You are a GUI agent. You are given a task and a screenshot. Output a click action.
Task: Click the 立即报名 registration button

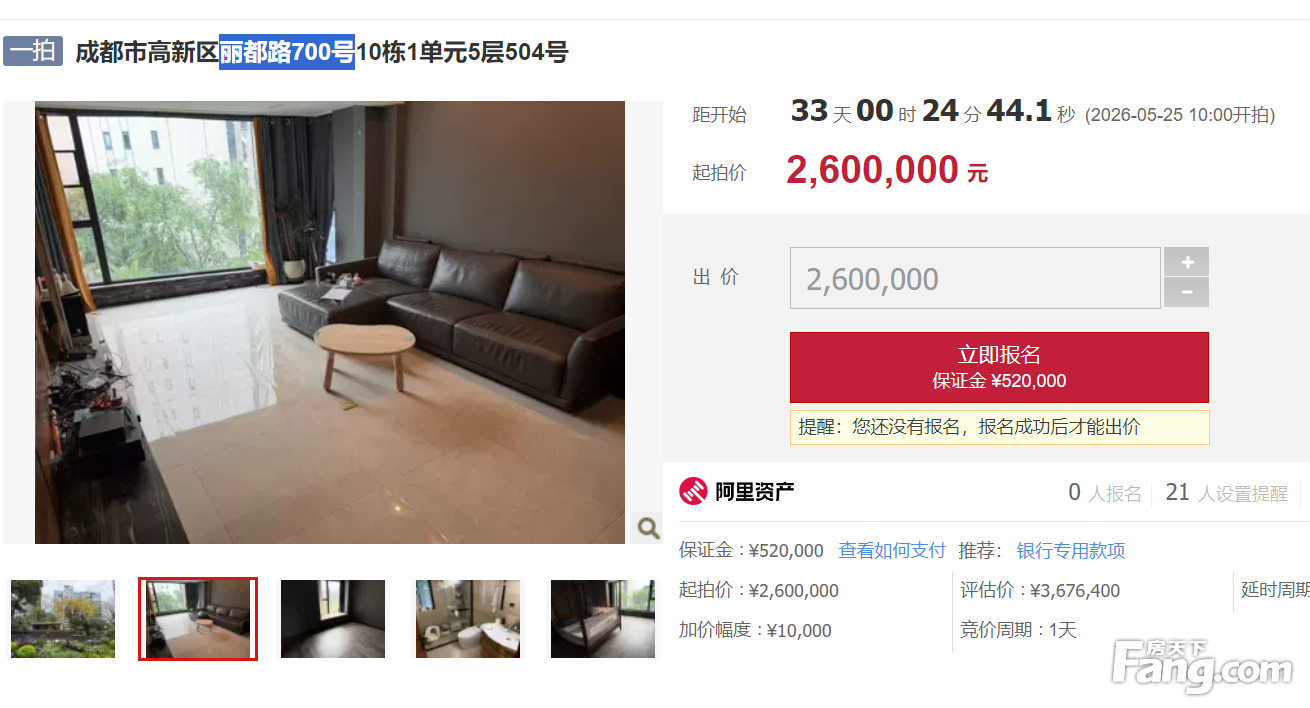pos(999,367)
